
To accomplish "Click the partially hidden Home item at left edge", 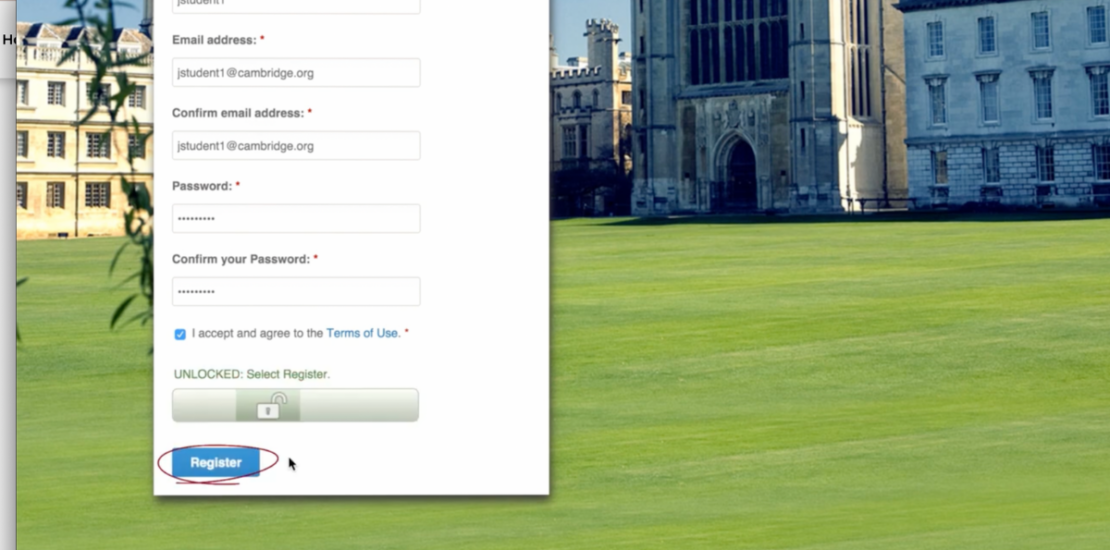I will (8, 40).
